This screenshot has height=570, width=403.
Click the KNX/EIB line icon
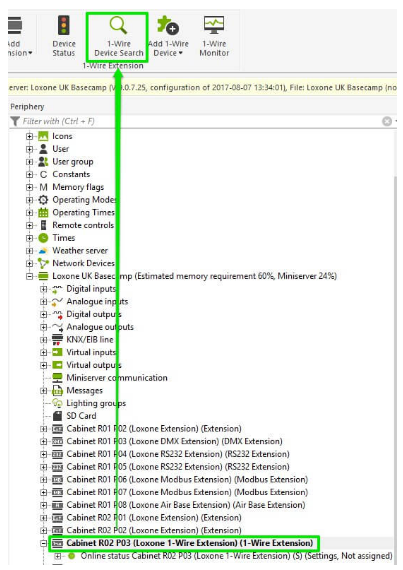[57, 340]
